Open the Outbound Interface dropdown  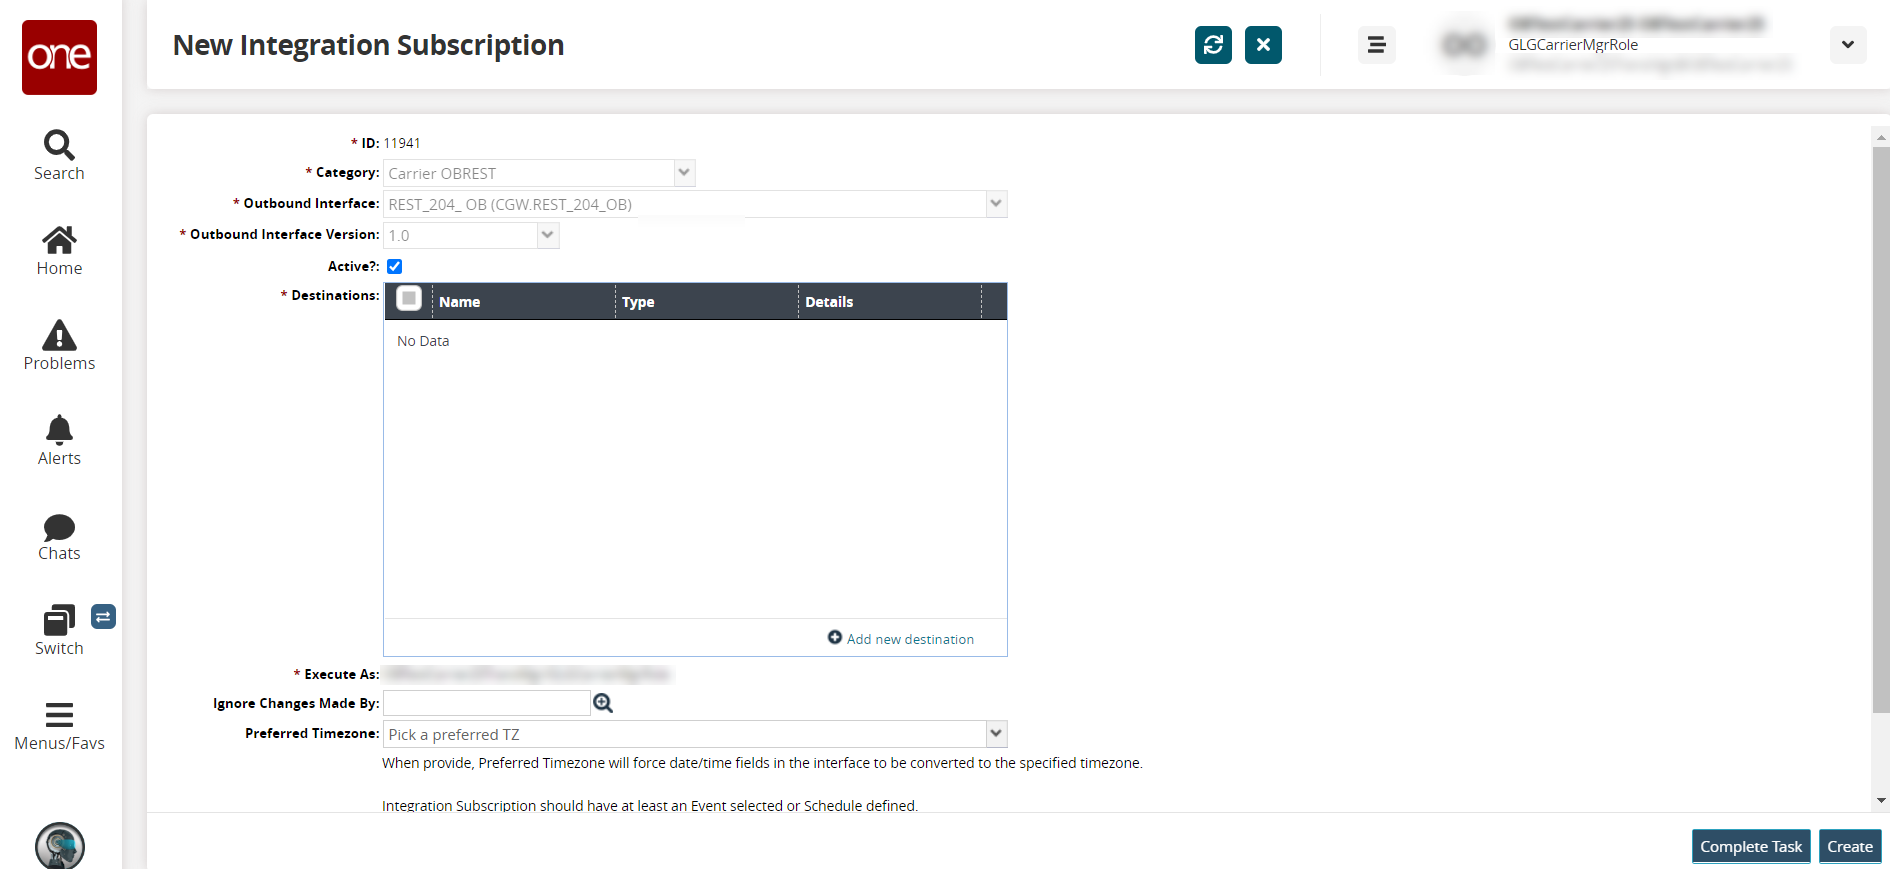pyautogui.click(x=996, y=204)
